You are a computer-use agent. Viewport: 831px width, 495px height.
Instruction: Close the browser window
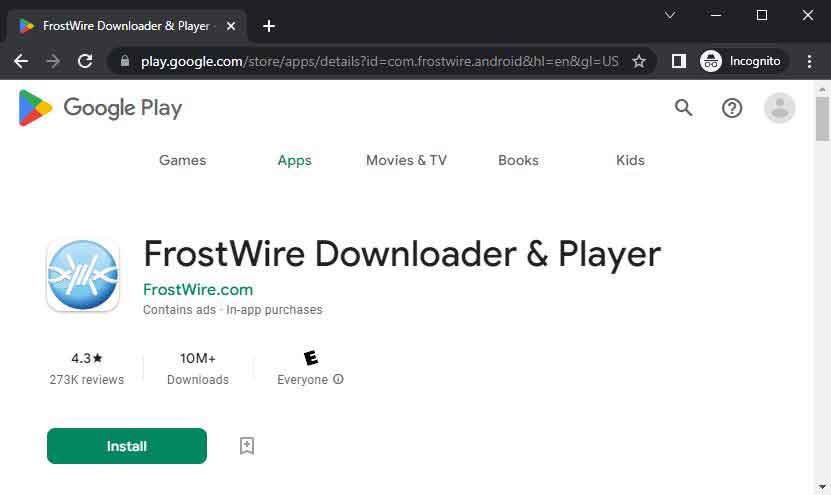[x=808, y=15]
